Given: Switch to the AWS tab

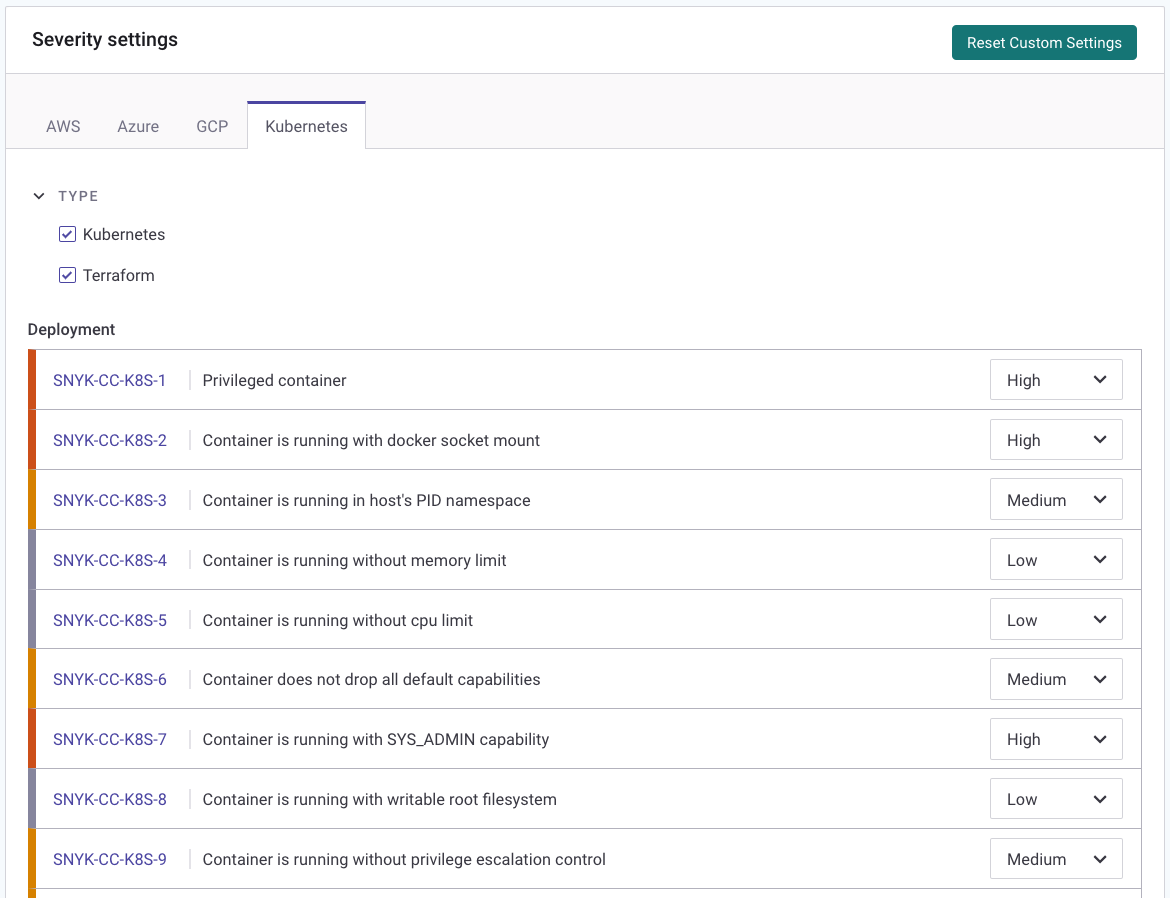Looking at the screenshot, I should [63, 127].
